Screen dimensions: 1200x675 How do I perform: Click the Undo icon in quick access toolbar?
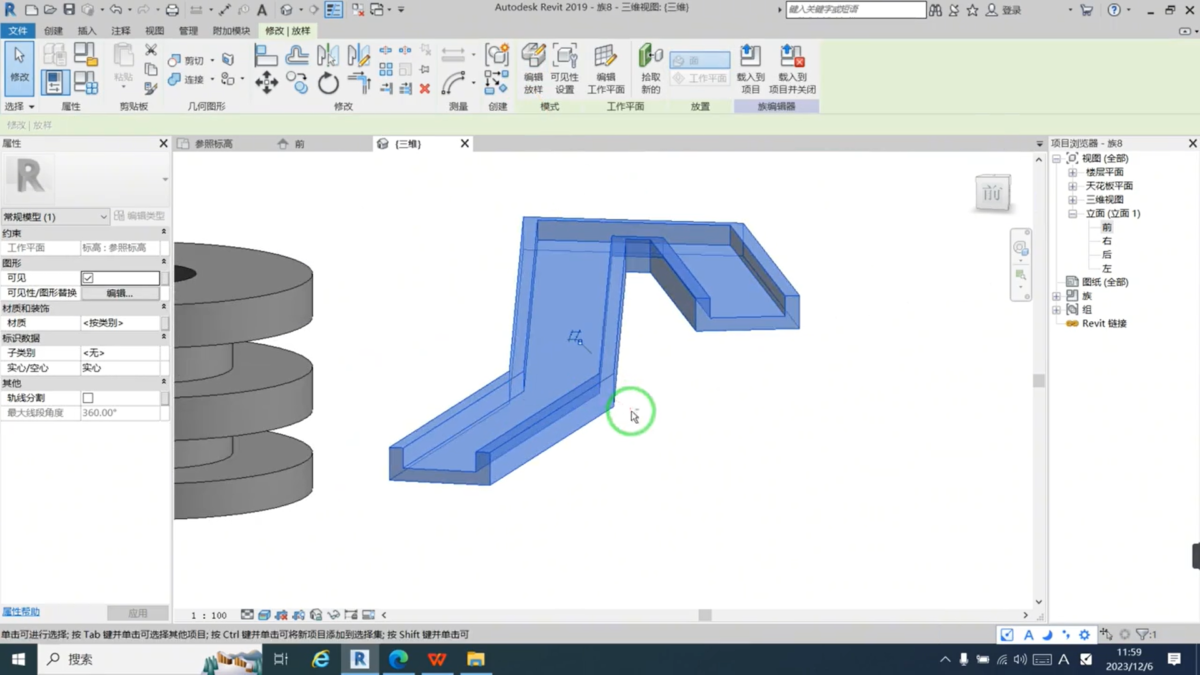click(116, 10)
